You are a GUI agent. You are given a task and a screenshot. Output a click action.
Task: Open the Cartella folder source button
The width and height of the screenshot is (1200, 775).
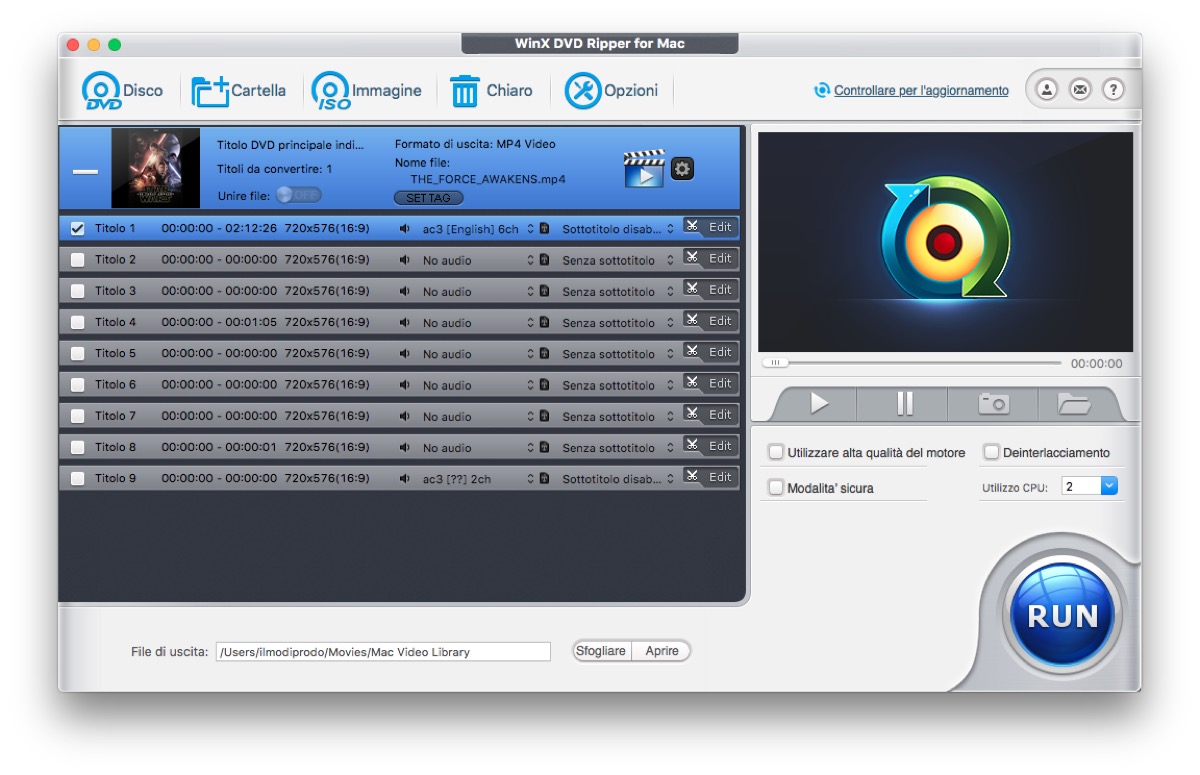pos(210,90)
